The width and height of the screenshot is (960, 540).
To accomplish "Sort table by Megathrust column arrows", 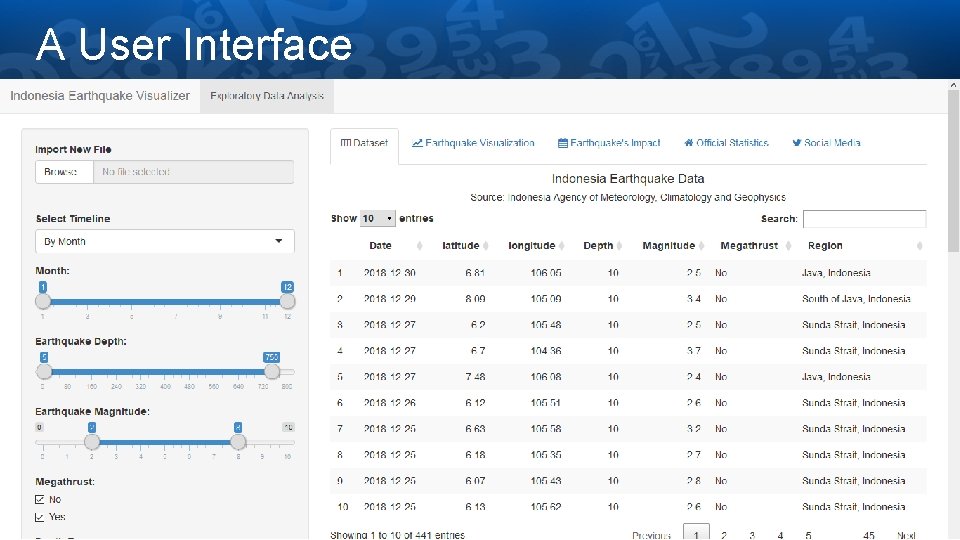I will 788,246.
